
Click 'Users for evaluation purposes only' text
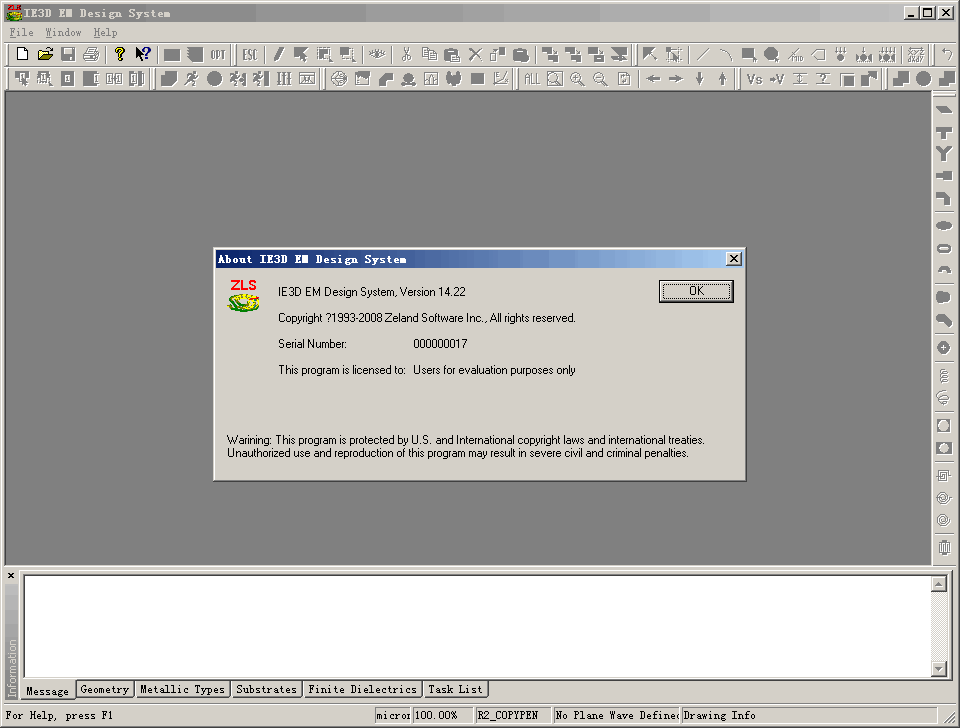(x=494, y=370)
